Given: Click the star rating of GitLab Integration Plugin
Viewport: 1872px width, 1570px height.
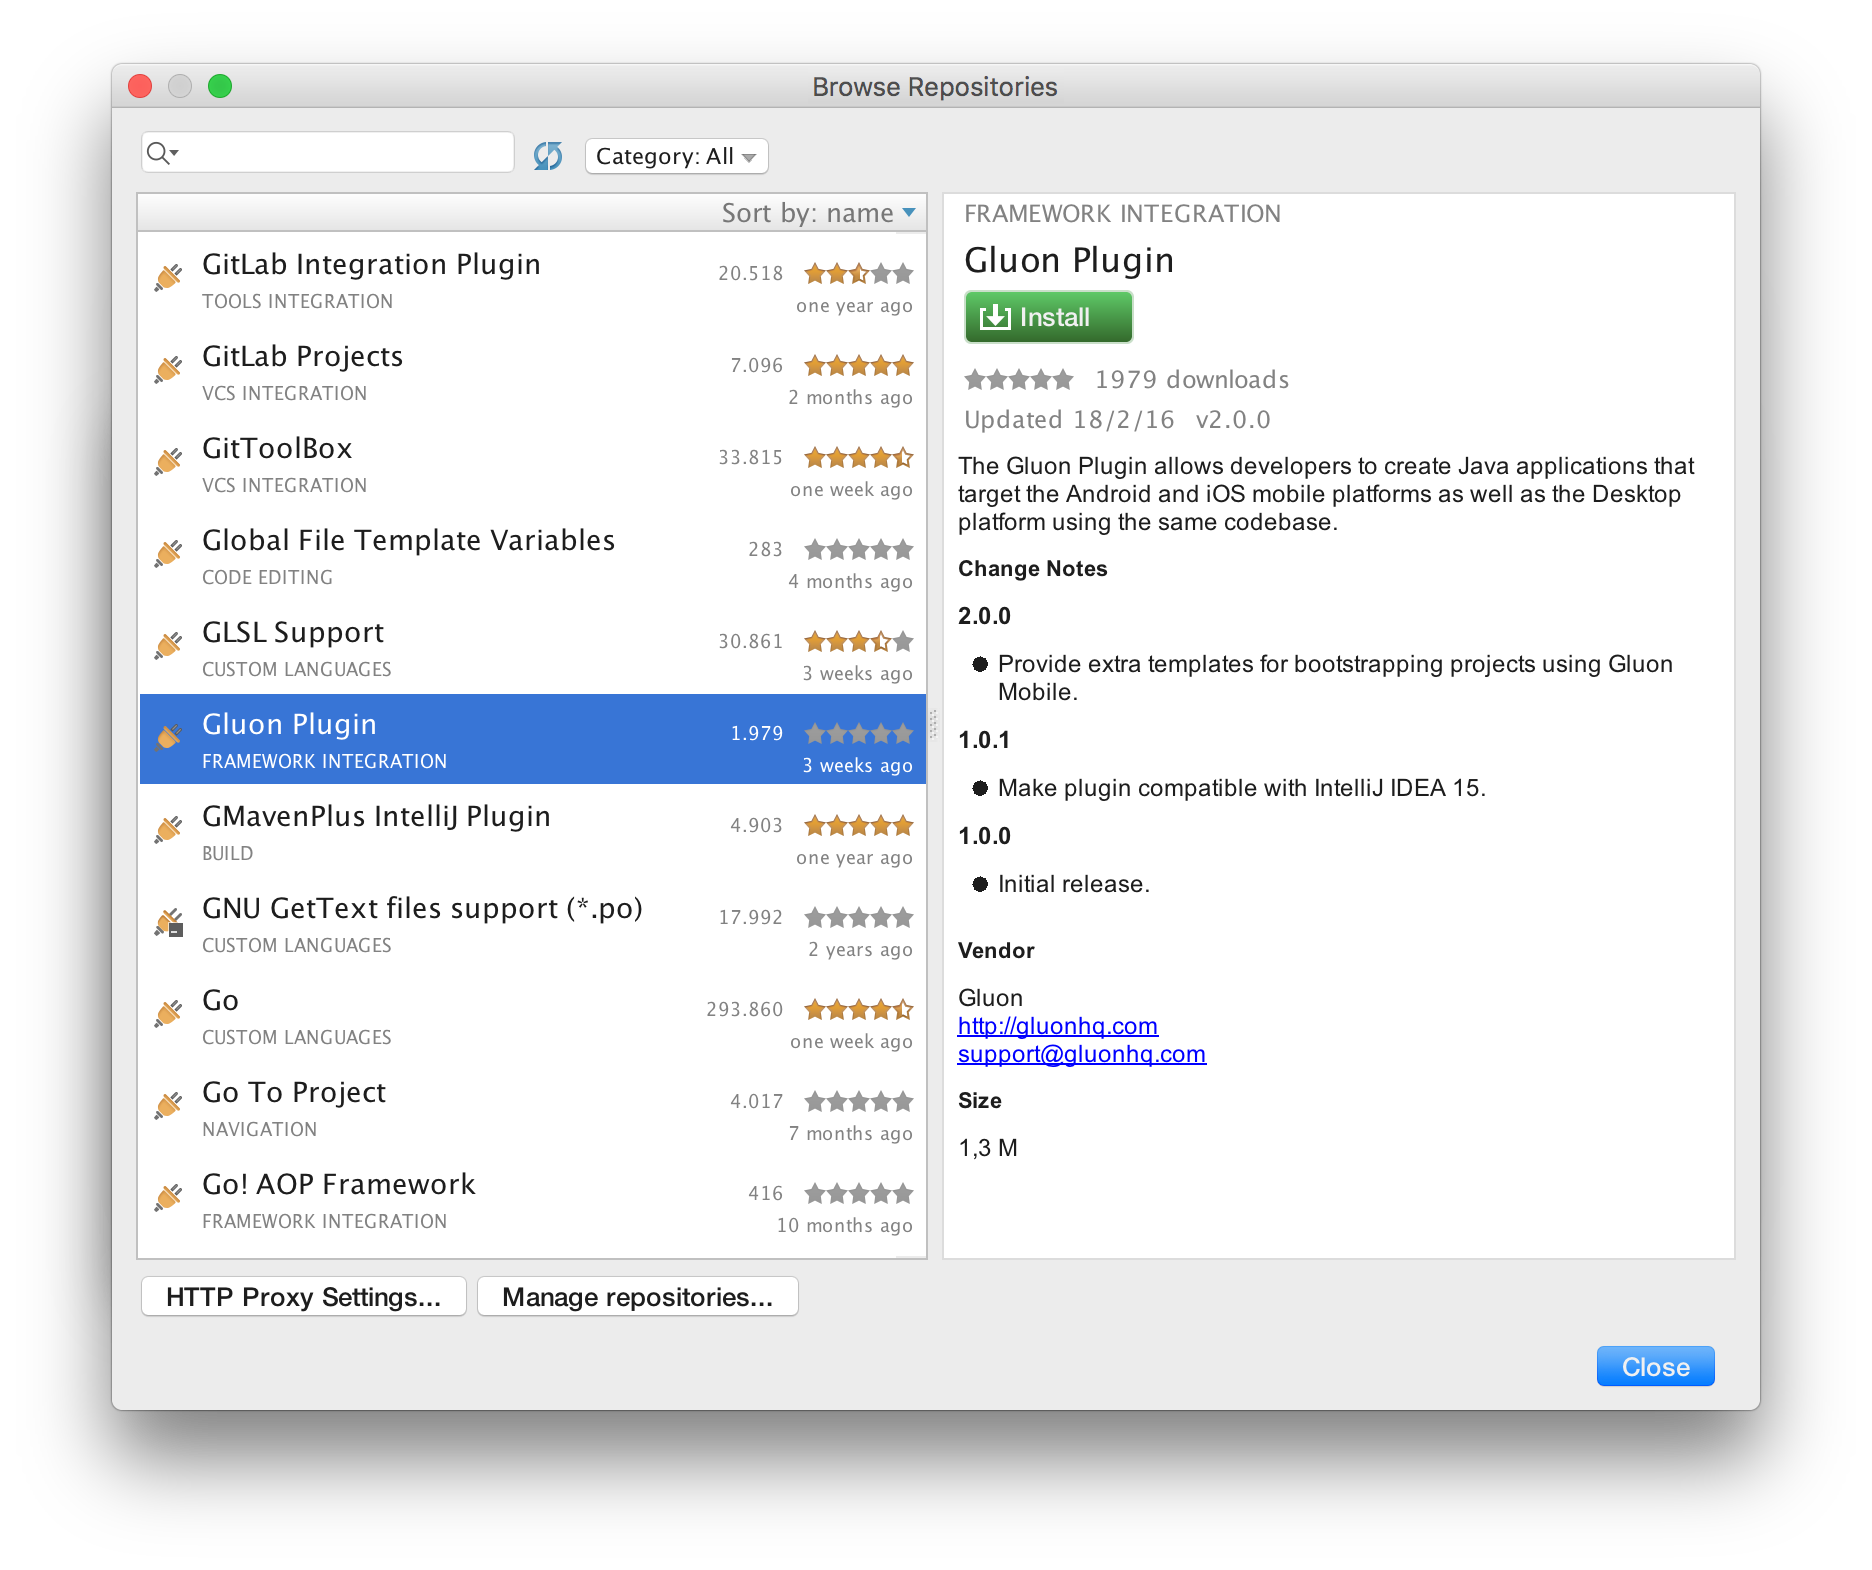Looking at the screenshot, I should (x=859, y=273).
